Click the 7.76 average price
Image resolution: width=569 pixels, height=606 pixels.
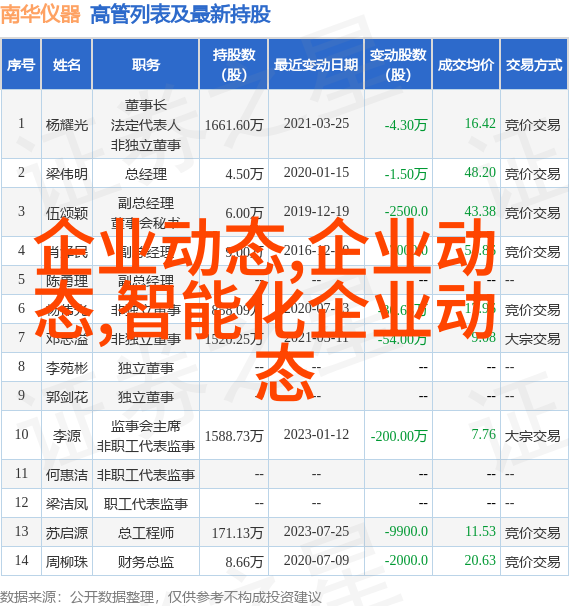click(x=483, y=434)
